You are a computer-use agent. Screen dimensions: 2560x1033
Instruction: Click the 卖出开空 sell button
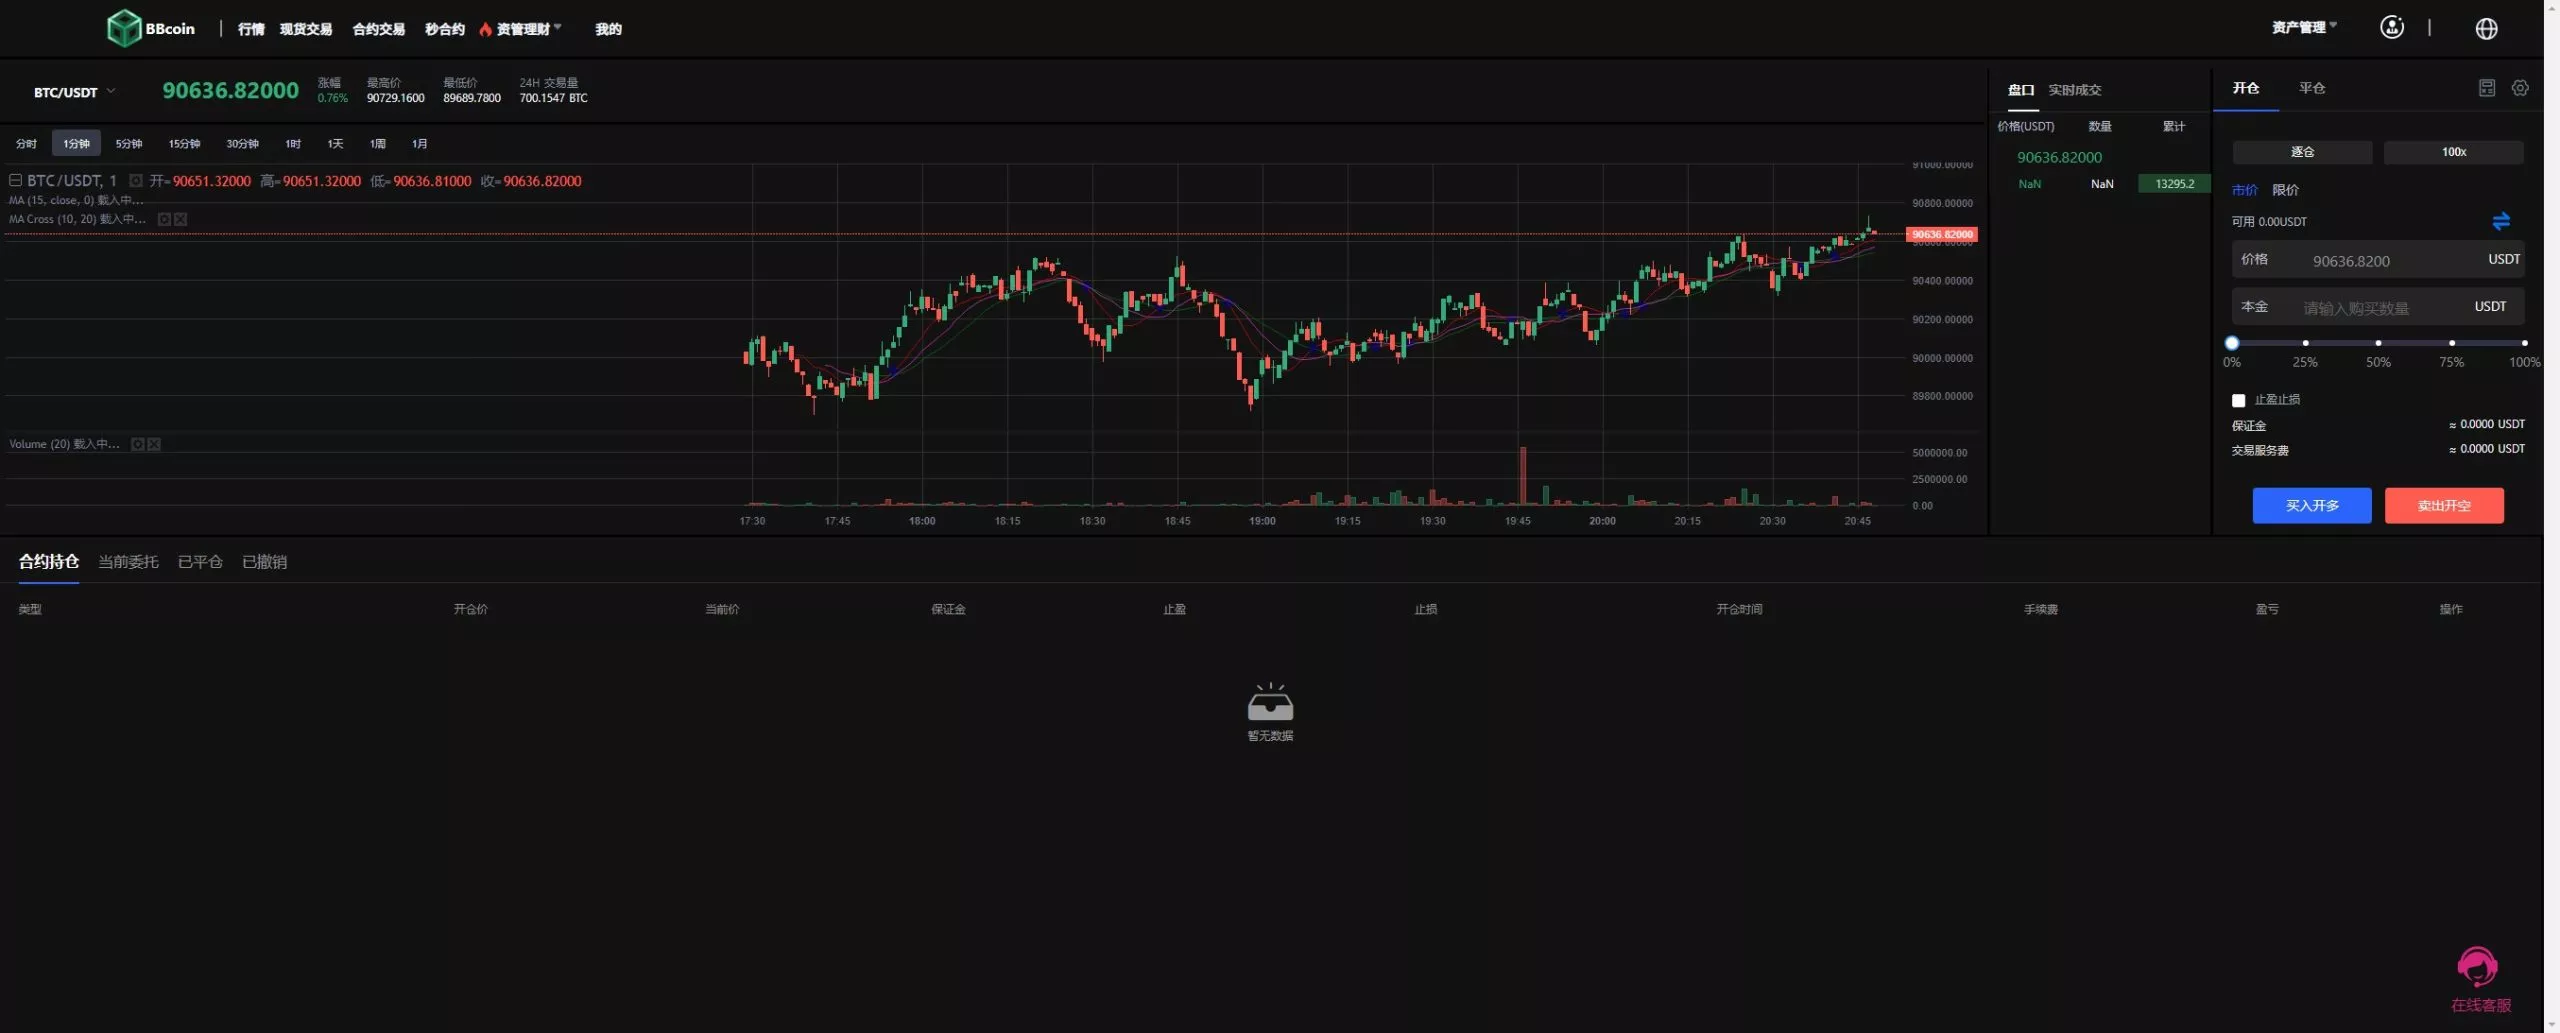tap(2443, 506)
